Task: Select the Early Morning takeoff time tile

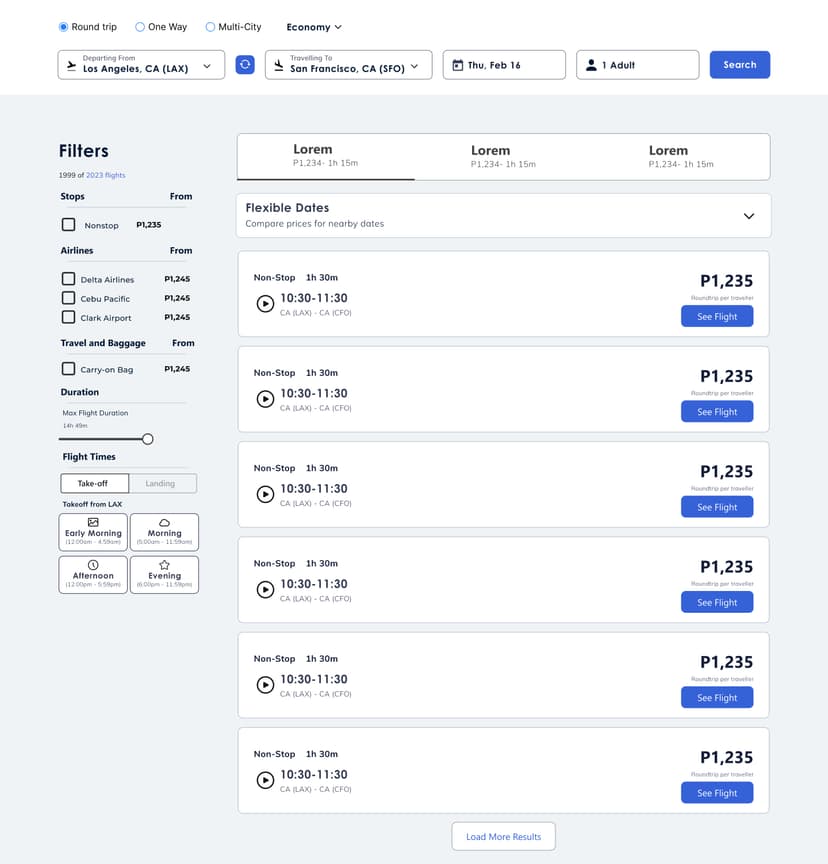Action: [93, 532]
